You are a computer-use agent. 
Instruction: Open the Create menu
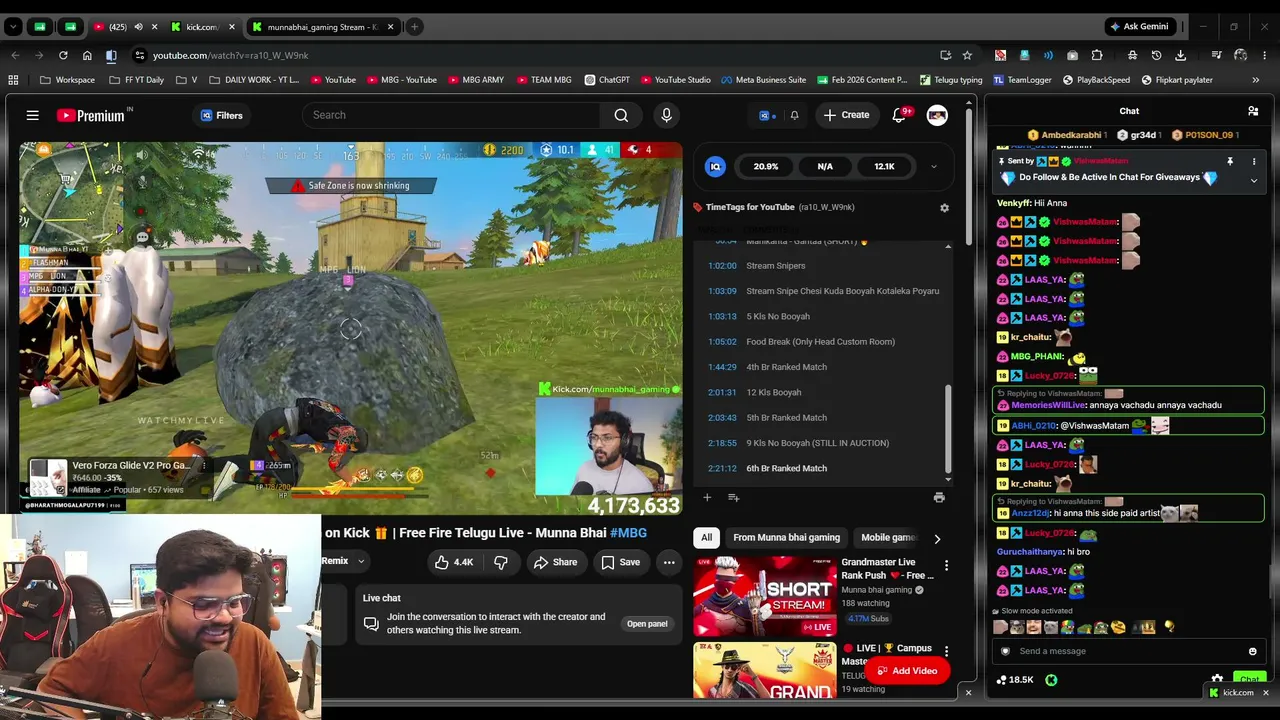tap(846, 115)
